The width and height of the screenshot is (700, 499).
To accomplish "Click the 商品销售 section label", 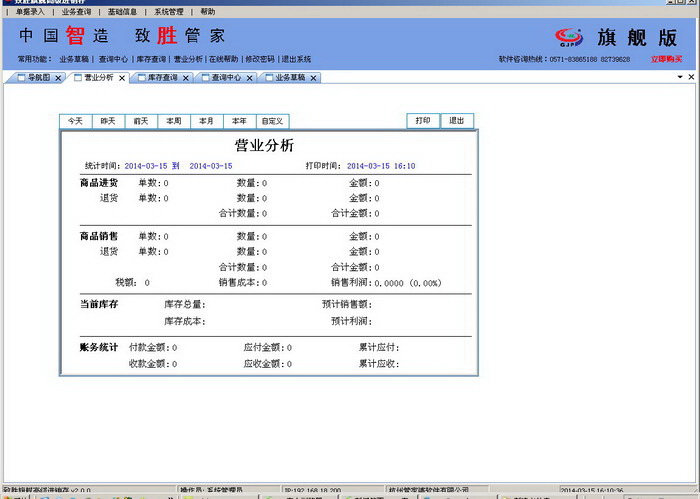I will pyautogui.click(x=99, y=237).
